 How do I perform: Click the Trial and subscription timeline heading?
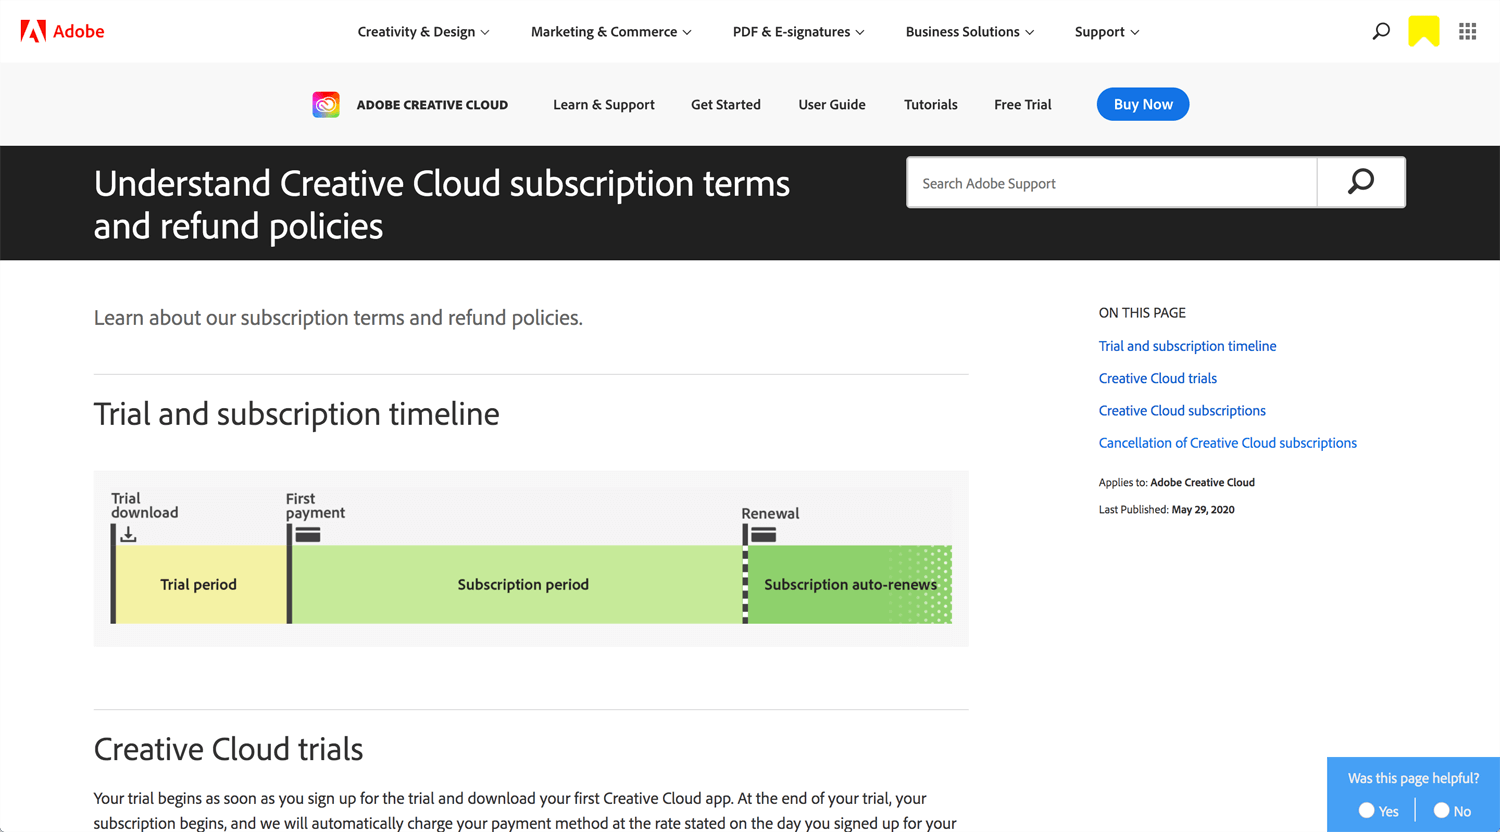(296, 414)
